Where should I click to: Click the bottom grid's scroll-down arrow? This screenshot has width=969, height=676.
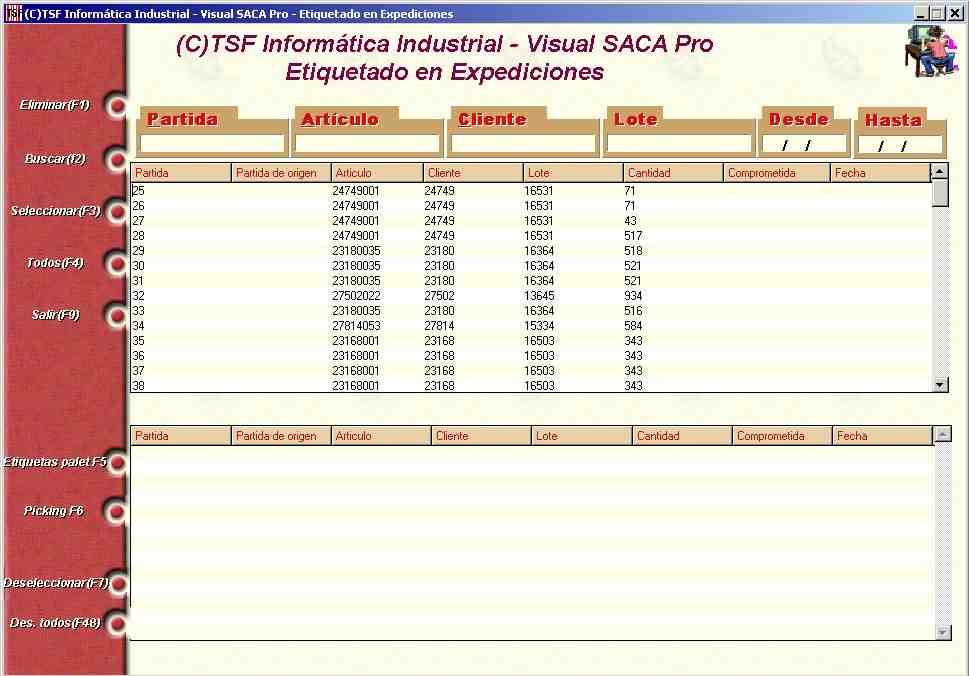tap(942, 632)
